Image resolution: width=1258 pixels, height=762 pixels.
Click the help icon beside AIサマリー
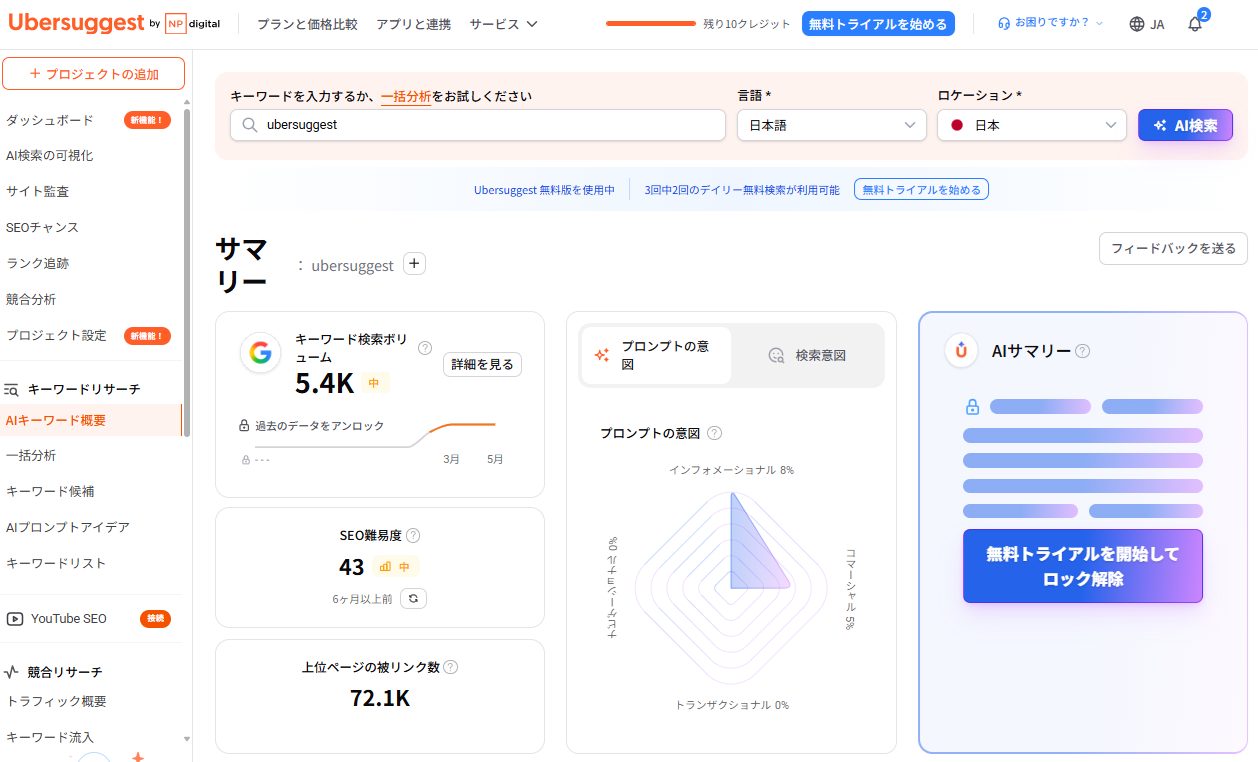(1082, 351)
